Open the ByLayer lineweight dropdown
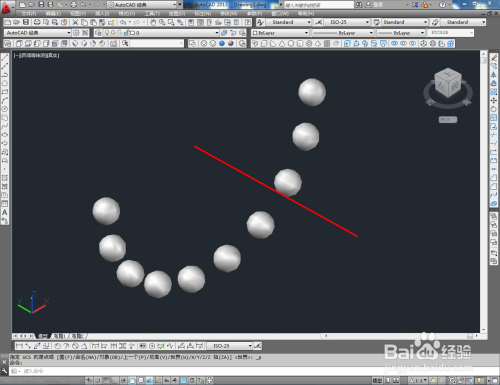500x385 pixels. click(401, 33)
